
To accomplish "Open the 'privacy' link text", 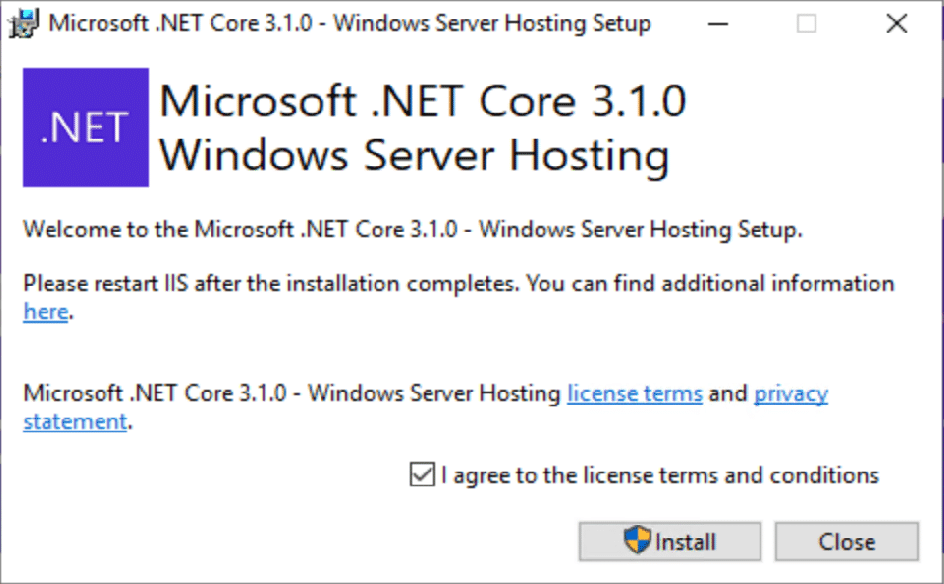I will pos(791,394).
